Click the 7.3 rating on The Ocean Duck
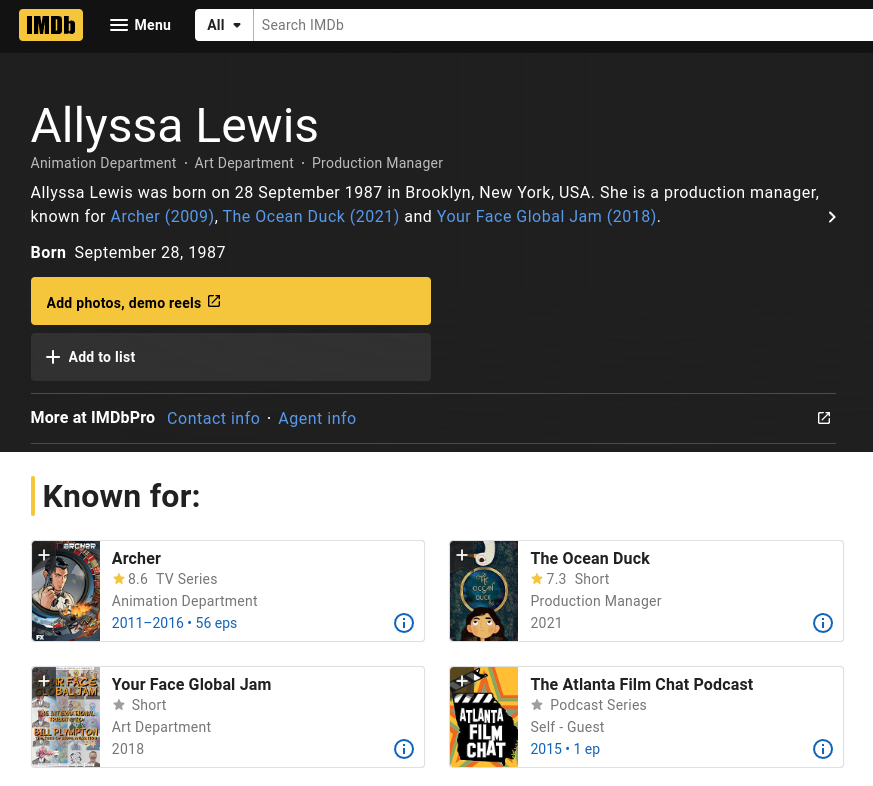The height and width of the screenshot is (786, 873). [x=549, y=579]
